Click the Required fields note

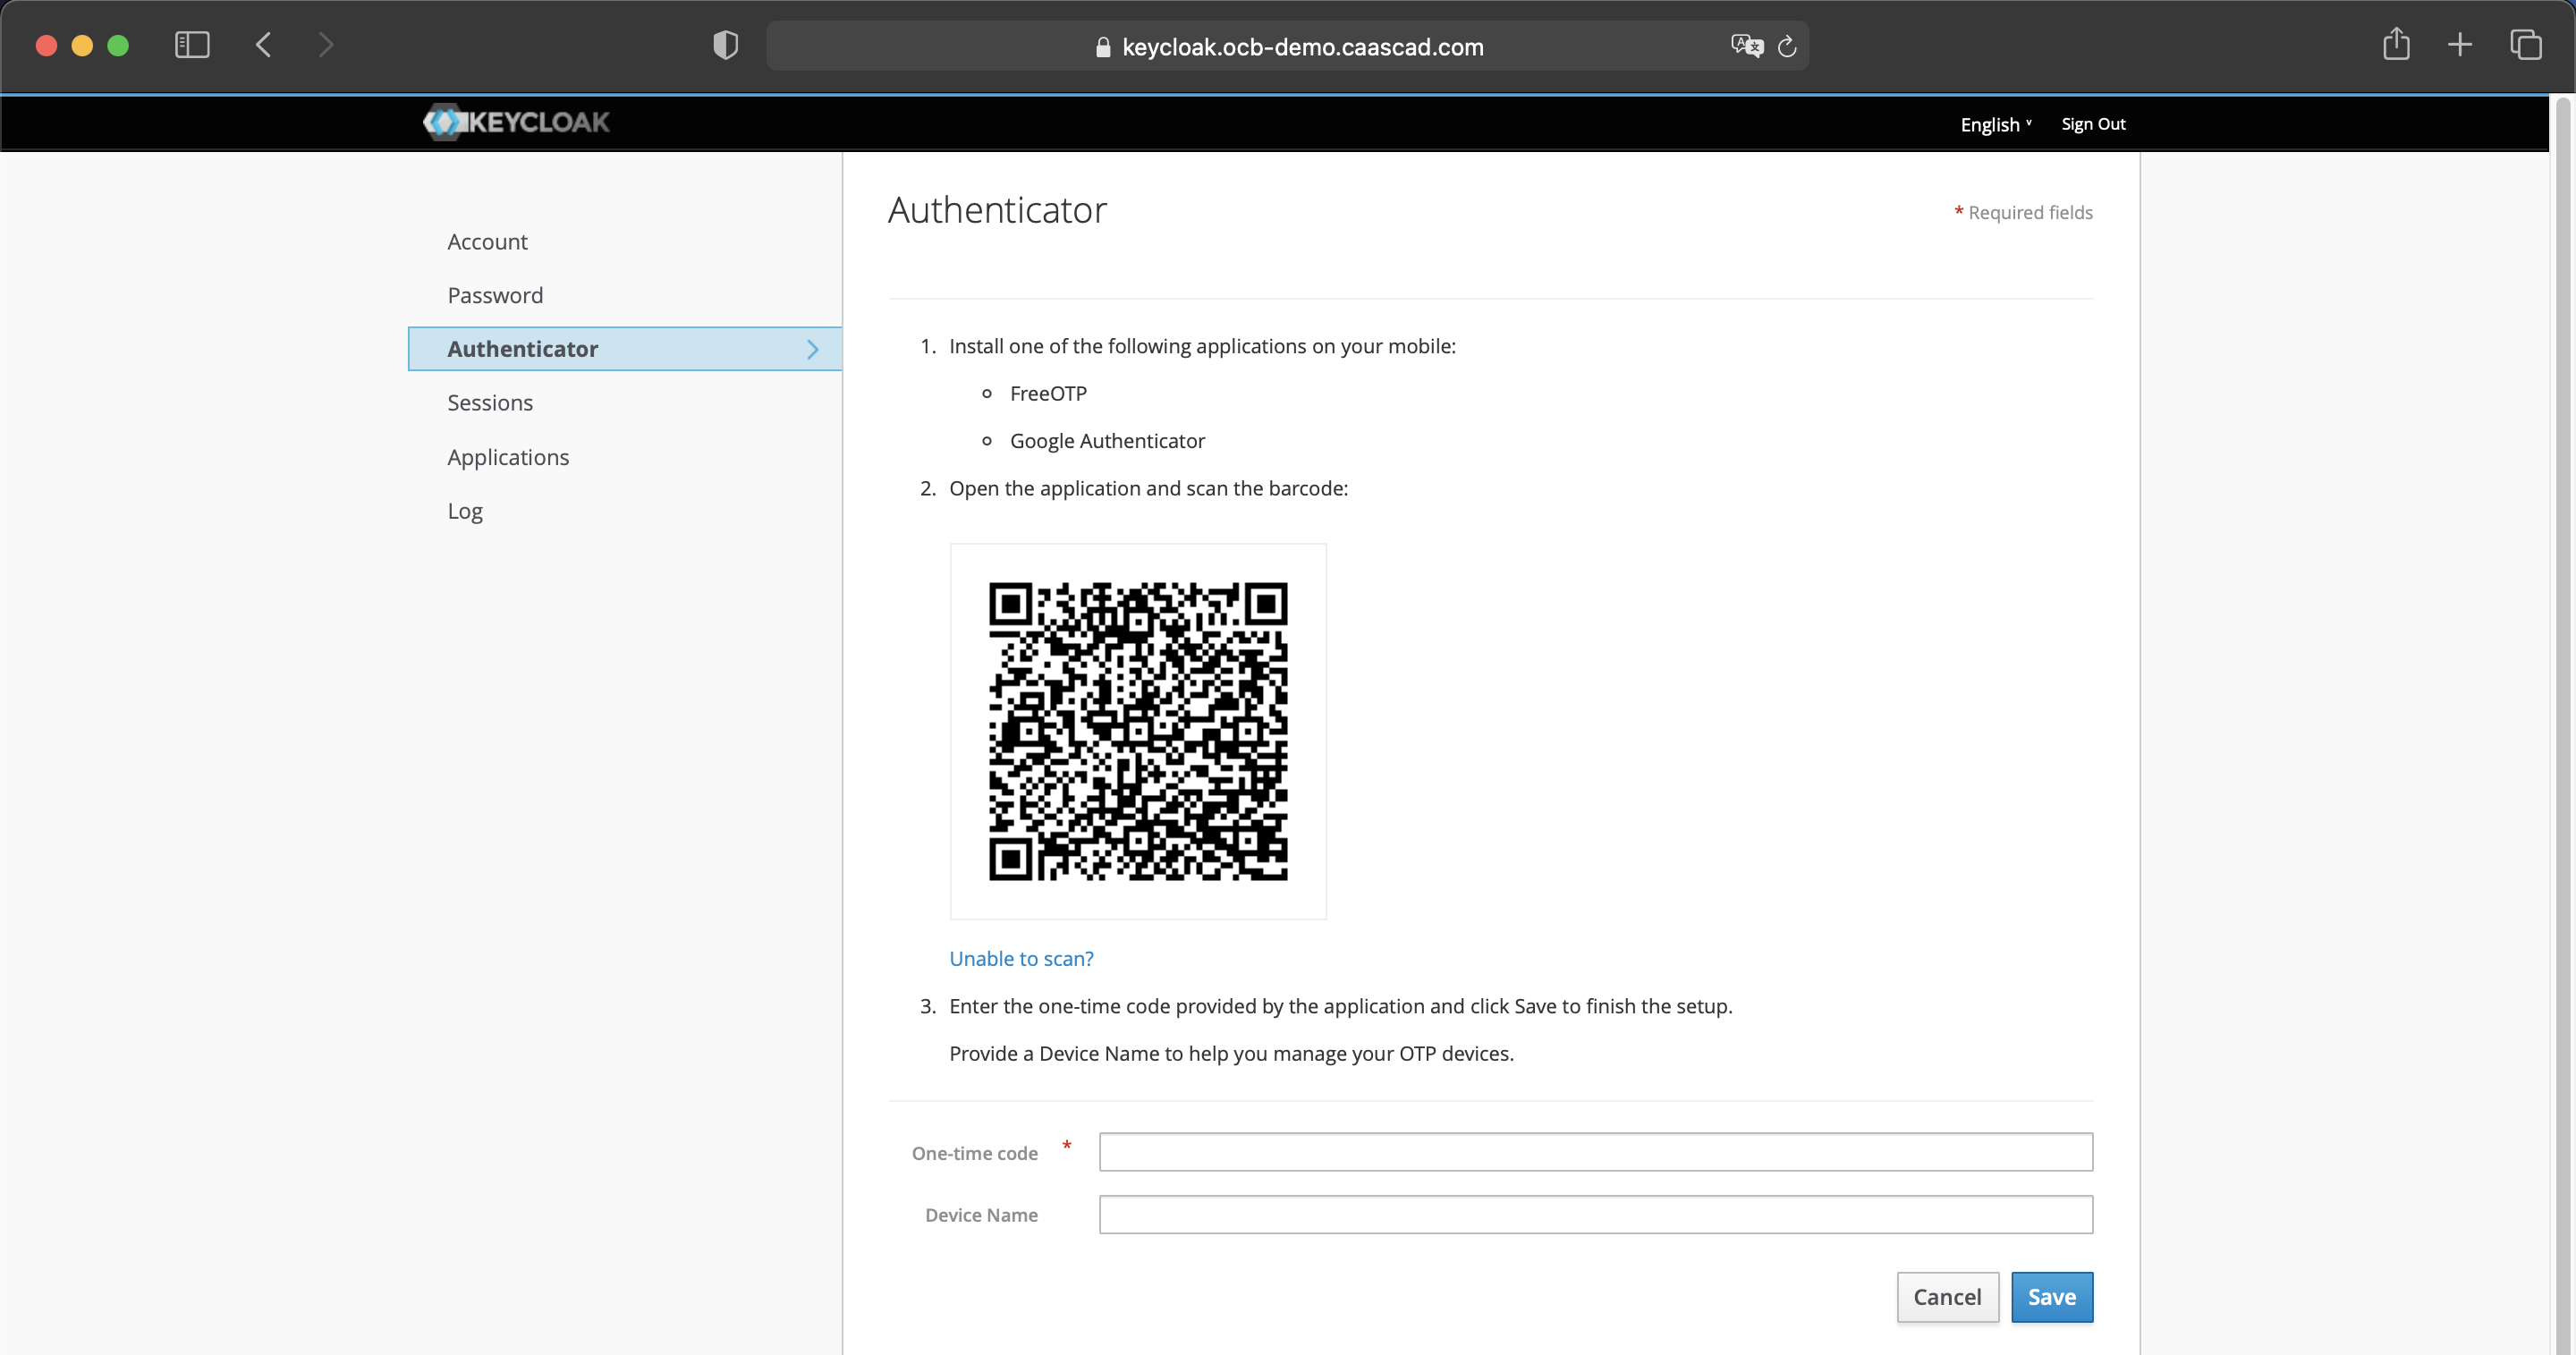pos(2023,212)
